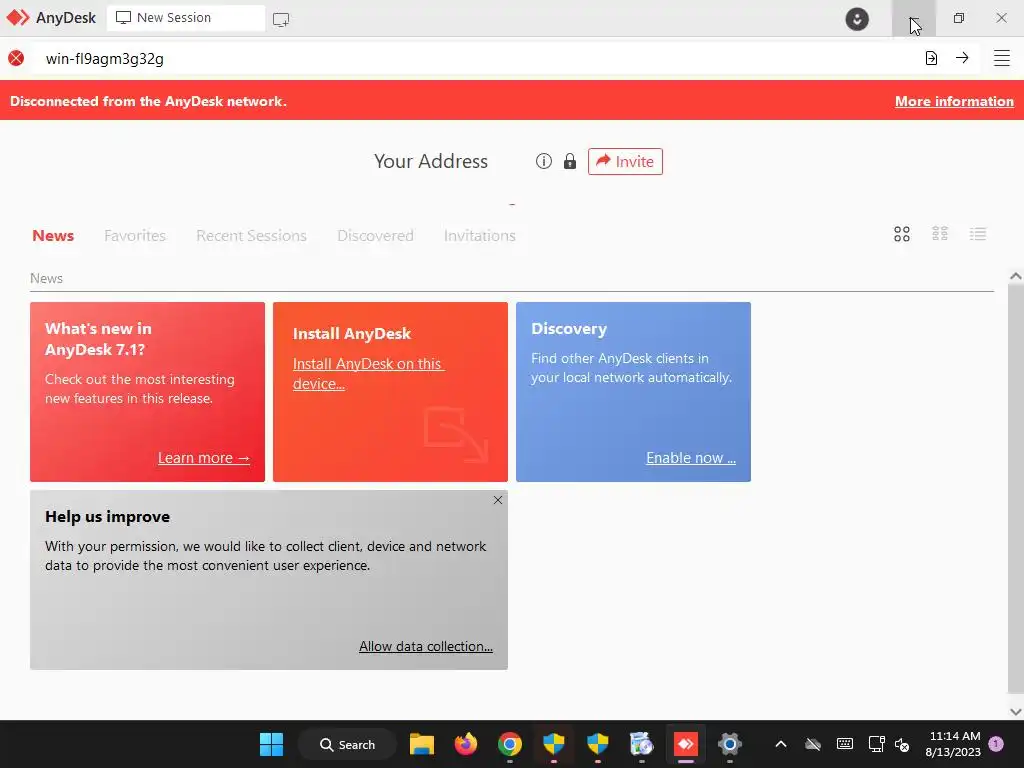Open the Windows Start menu
Image resolution: width=1024 pixels, height=768 pixels.
[x=271, y=744]
